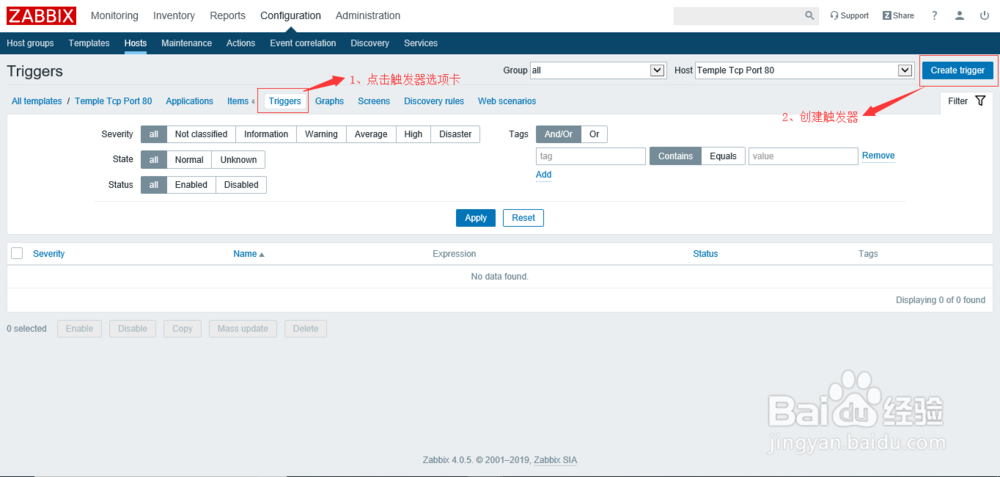Viewport: 1000px width, 477px height.
Task: Select High severity filter
Action: tap(413, 134)
